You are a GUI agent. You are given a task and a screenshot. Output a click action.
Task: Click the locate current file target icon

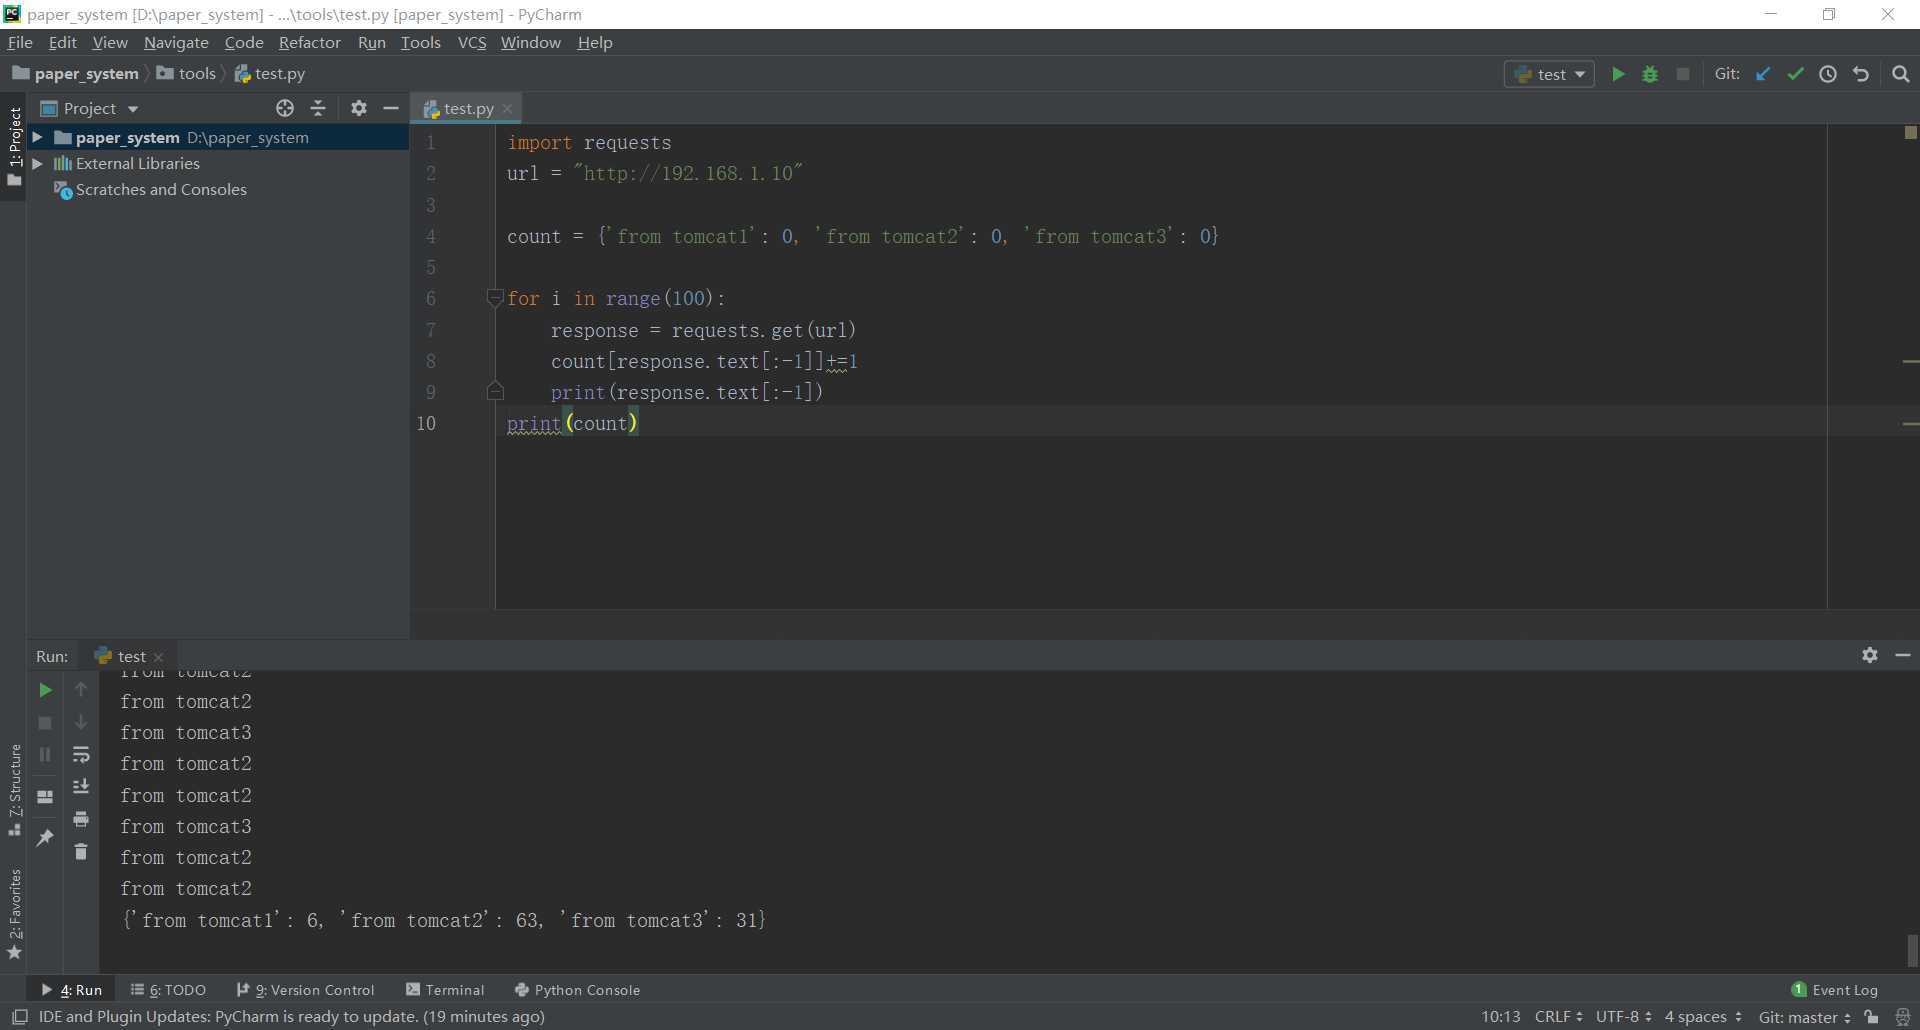coord(285,108)
